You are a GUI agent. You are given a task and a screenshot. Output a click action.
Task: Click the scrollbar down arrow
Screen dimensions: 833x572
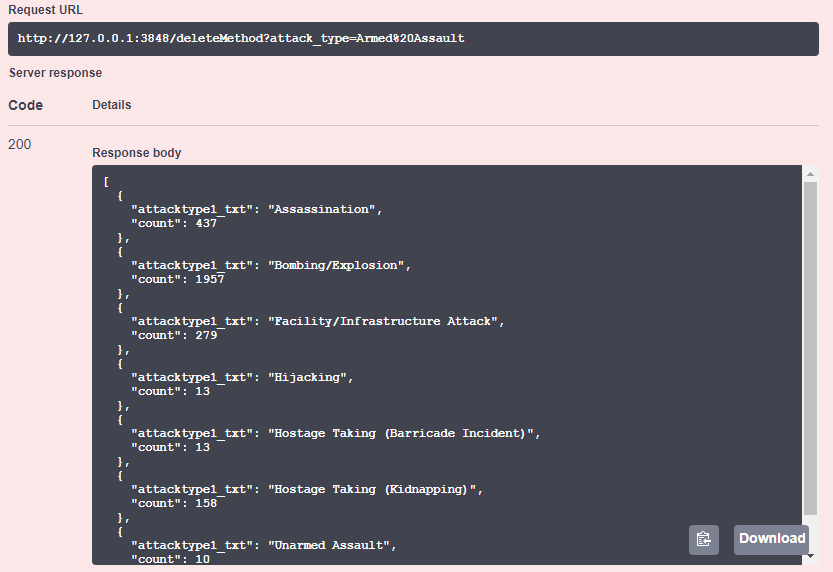point(810,556)
